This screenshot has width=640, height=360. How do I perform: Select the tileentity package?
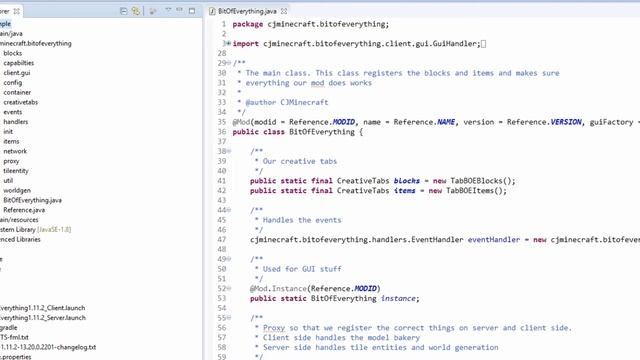(16, 171)
